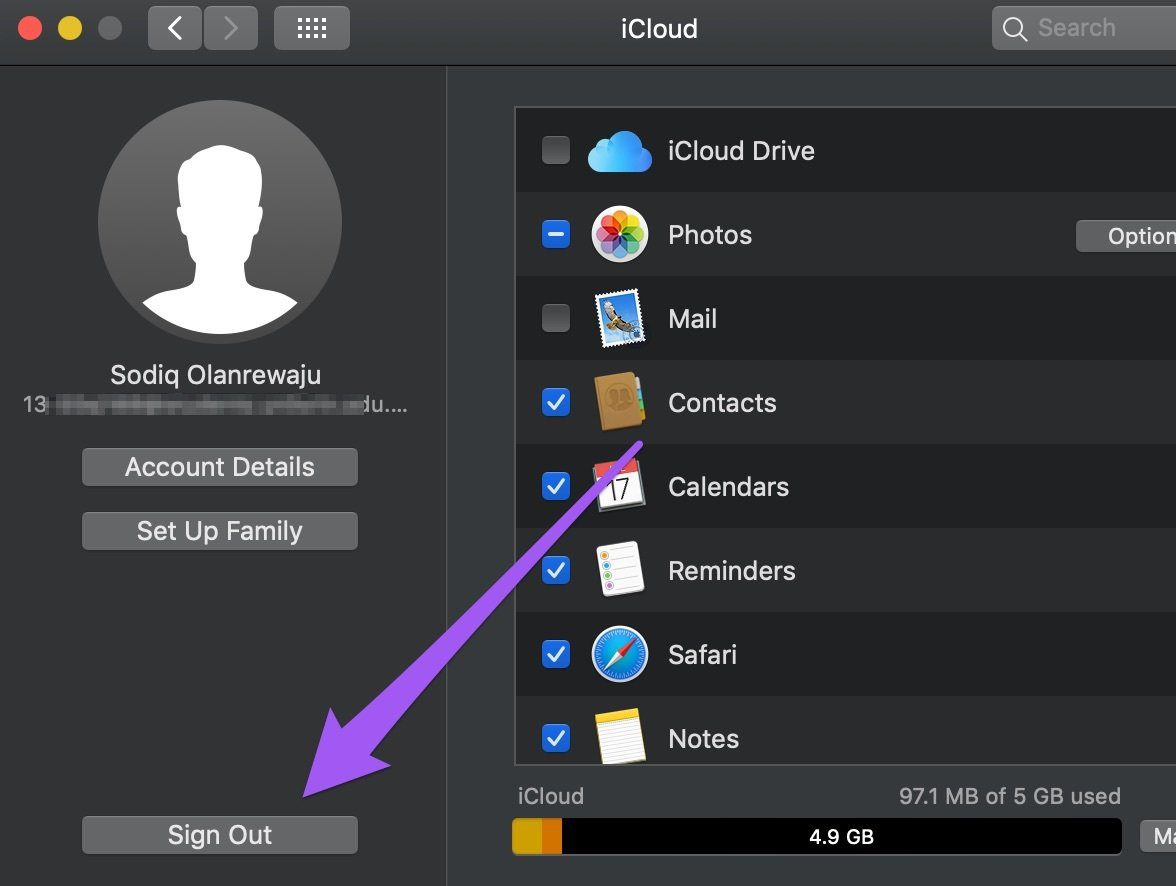Image resolution: width=1176 pixels, height=886 pixels.
Task: Minimize the window with the yellow button
Action: (70, 29)
